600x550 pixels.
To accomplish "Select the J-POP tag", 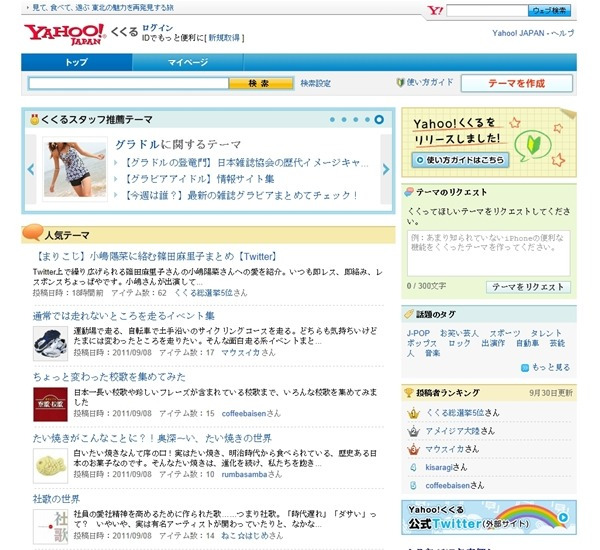I will (418, 333).
